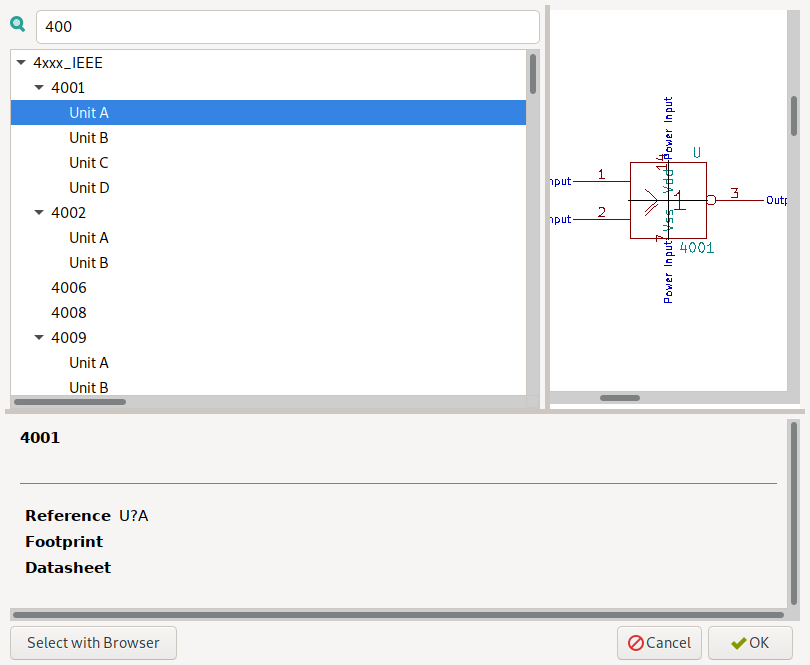This screenshot has width=810, height=665.
Task: Click the 400 search filter field
Action: [287, 27]
